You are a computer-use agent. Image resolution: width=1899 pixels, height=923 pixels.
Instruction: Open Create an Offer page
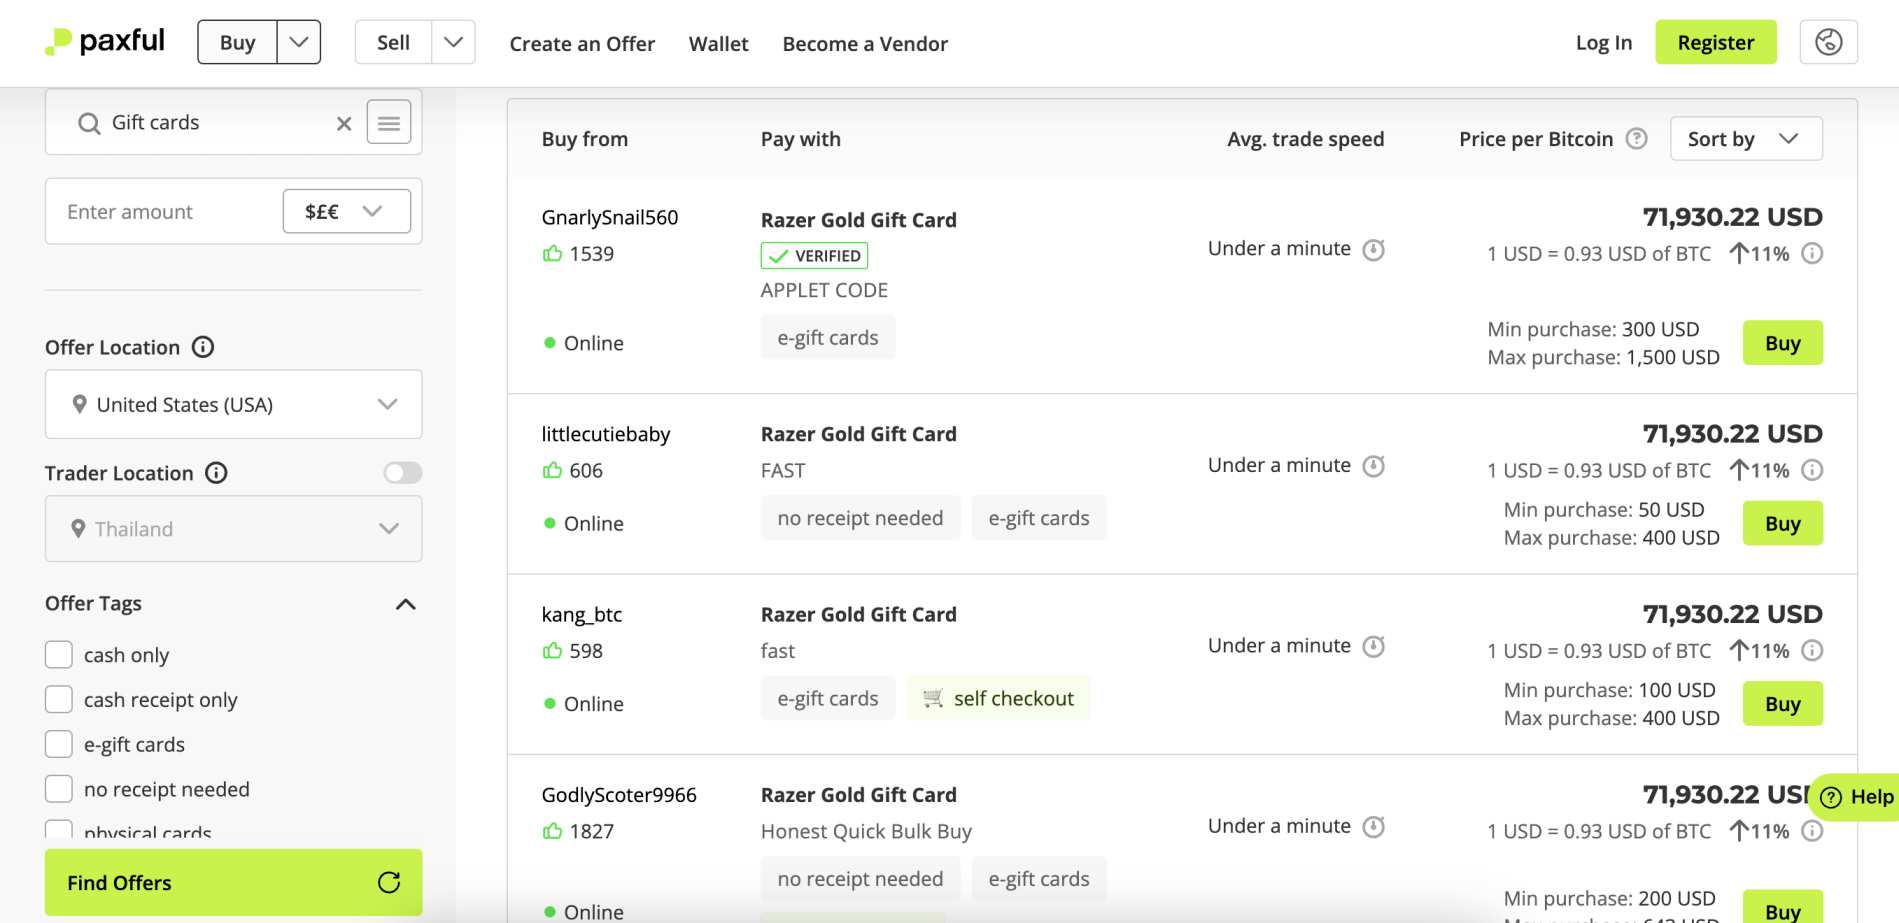pyautogui.click(x=582, y=44)
